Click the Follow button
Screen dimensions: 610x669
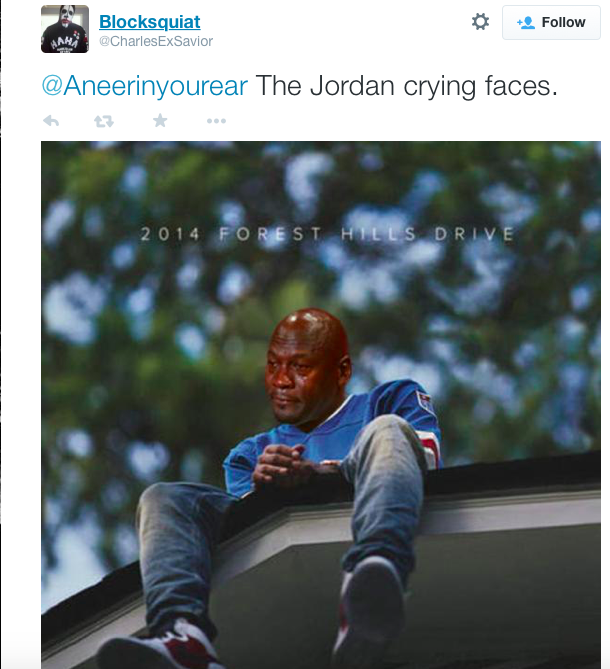point(551,22)
